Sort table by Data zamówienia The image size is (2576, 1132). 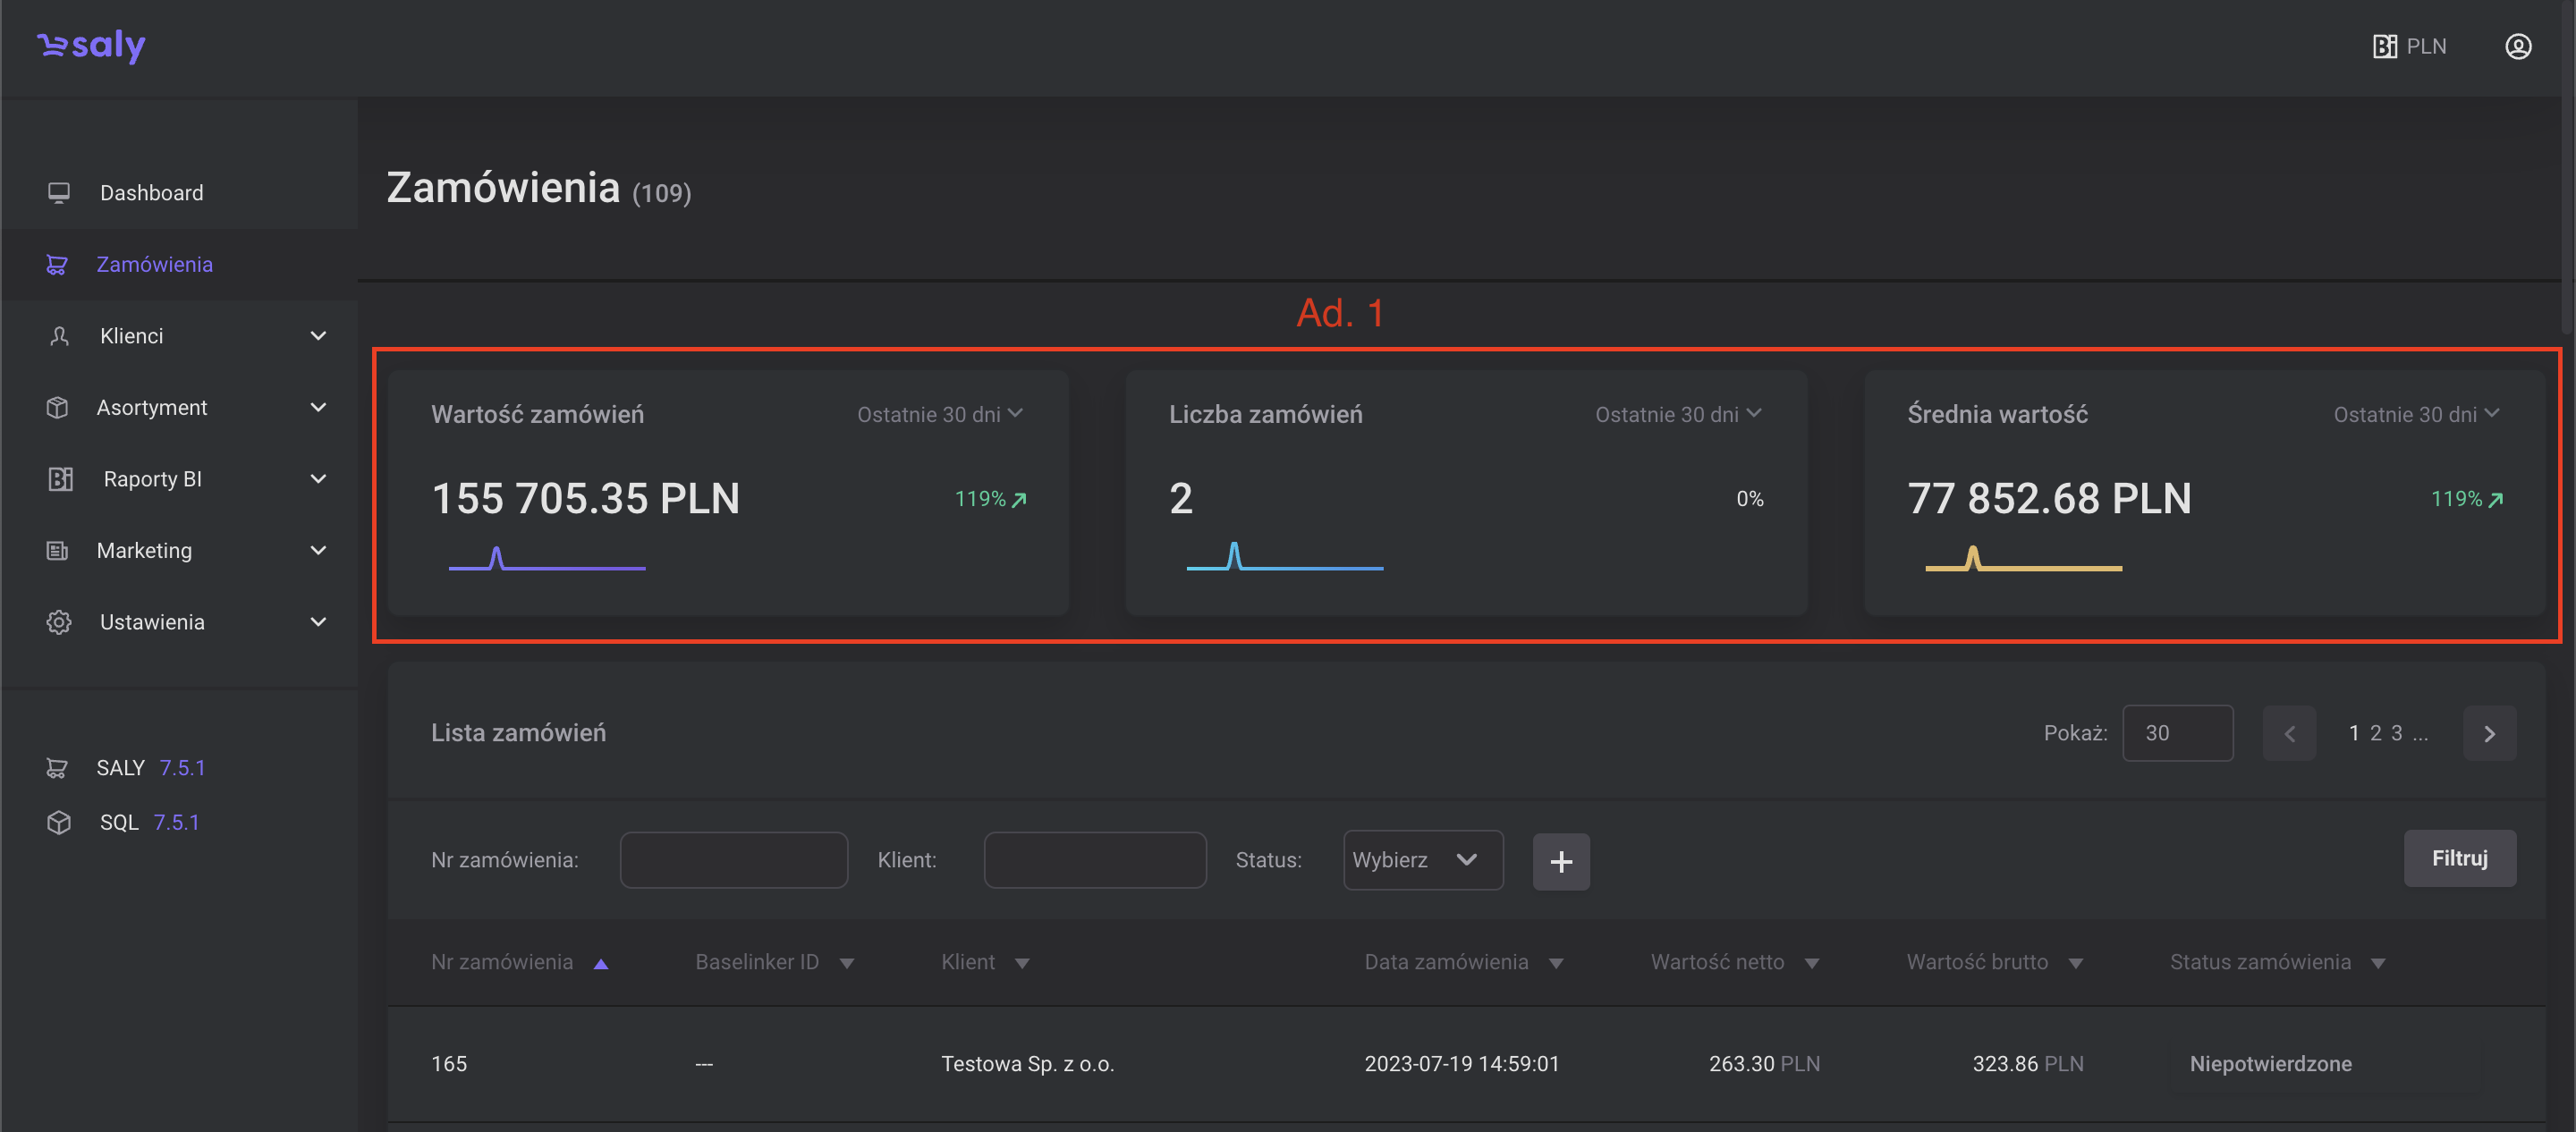pos(1555,963)
